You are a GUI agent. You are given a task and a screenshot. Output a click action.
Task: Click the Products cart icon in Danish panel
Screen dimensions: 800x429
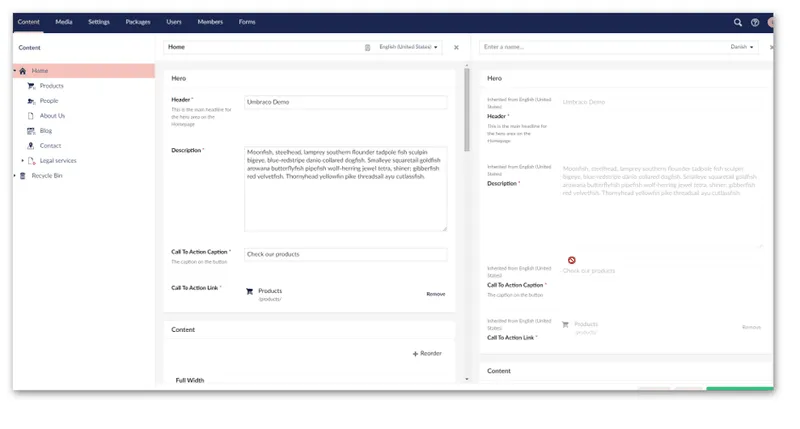[x=565, y=324]
